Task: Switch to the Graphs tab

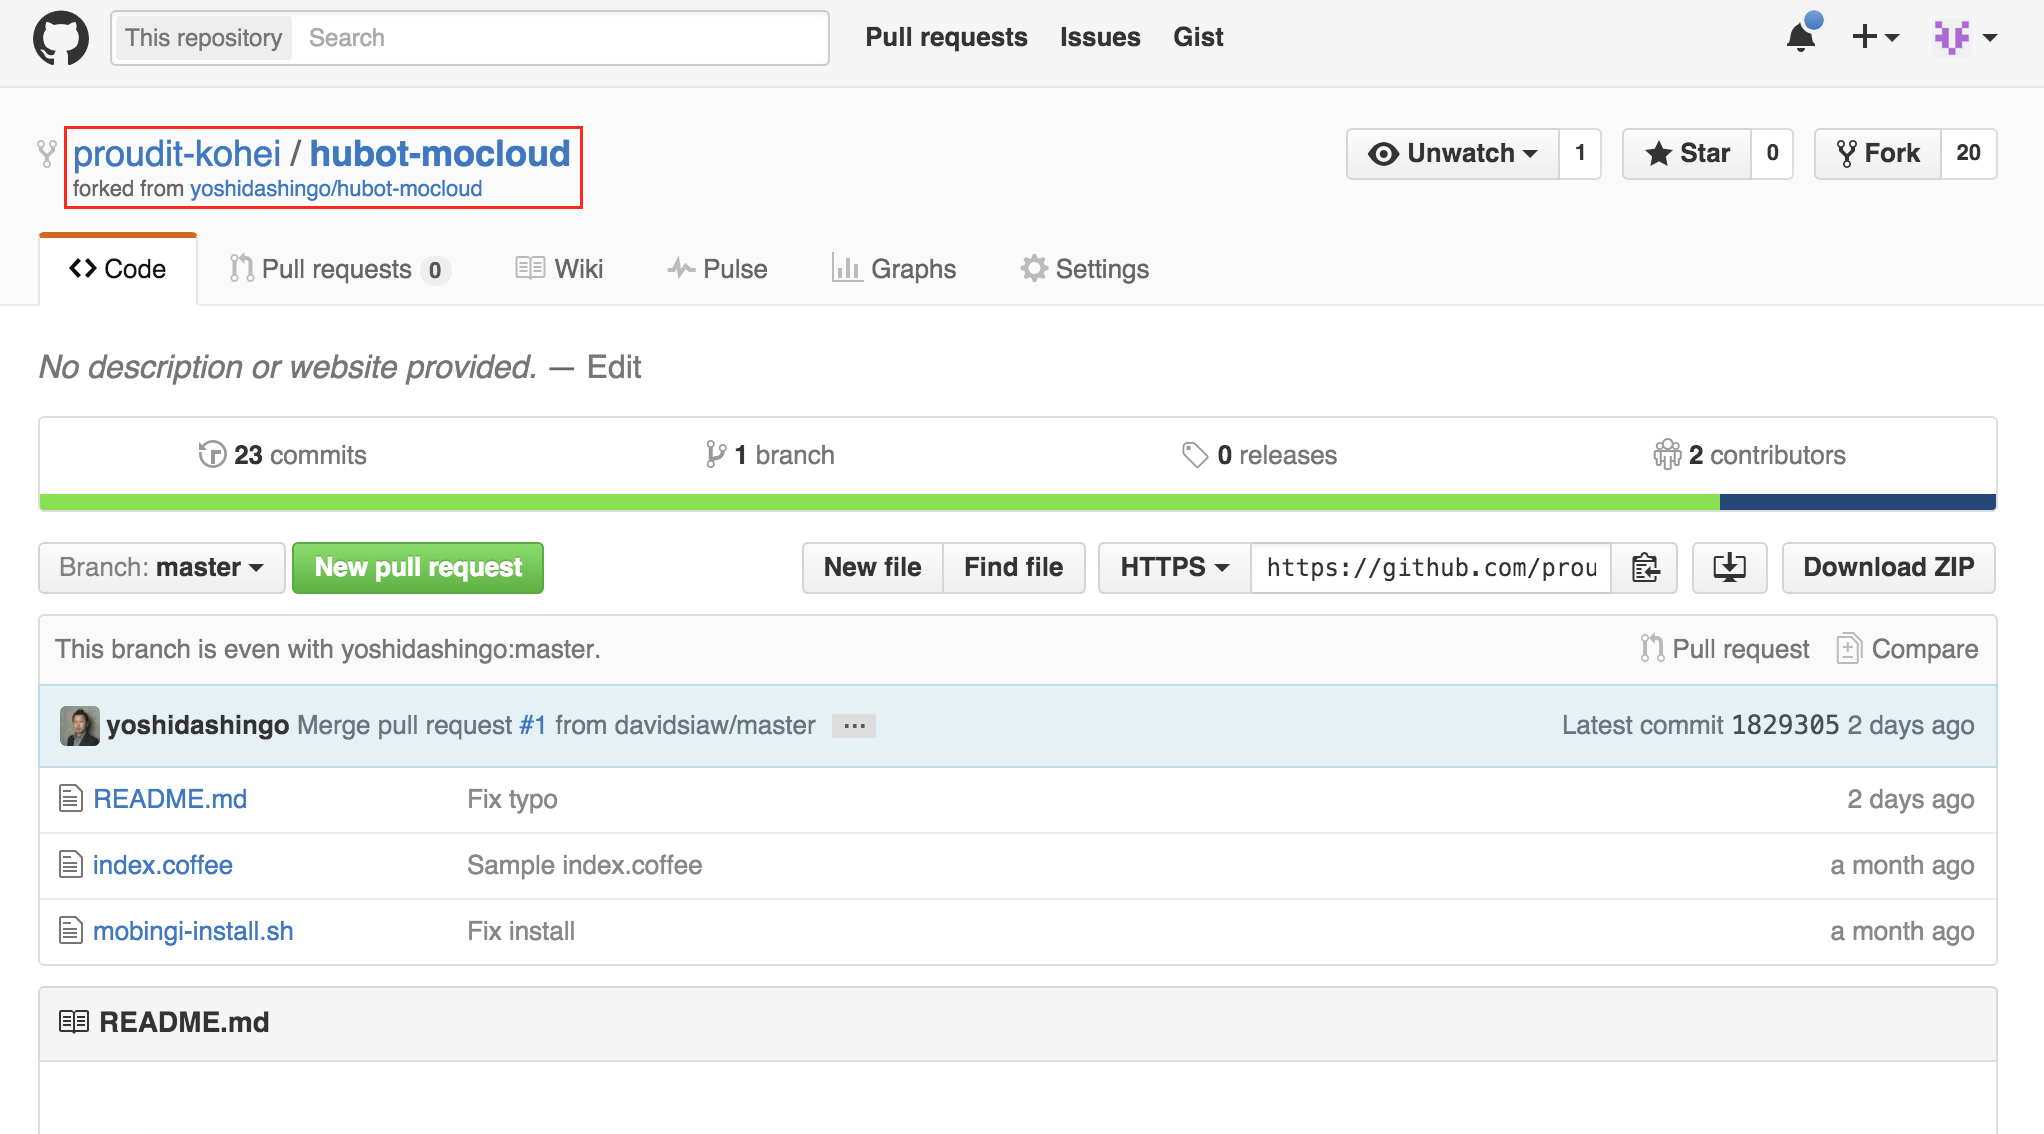Action: click(x=893, y=268)
